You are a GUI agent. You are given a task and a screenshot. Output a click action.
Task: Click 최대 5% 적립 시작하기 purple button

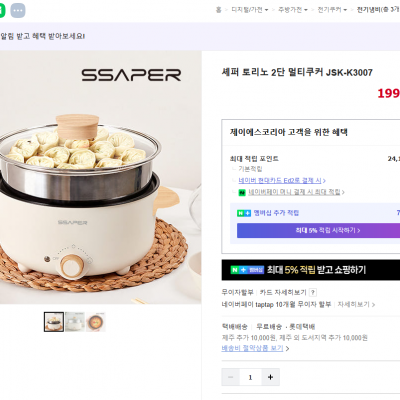point(318,230)
